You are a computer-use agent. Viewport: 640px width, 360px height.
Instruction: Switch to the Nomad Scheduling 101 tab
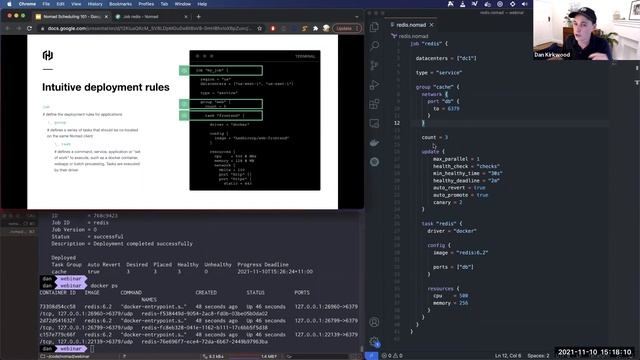(x=72, y=17)
